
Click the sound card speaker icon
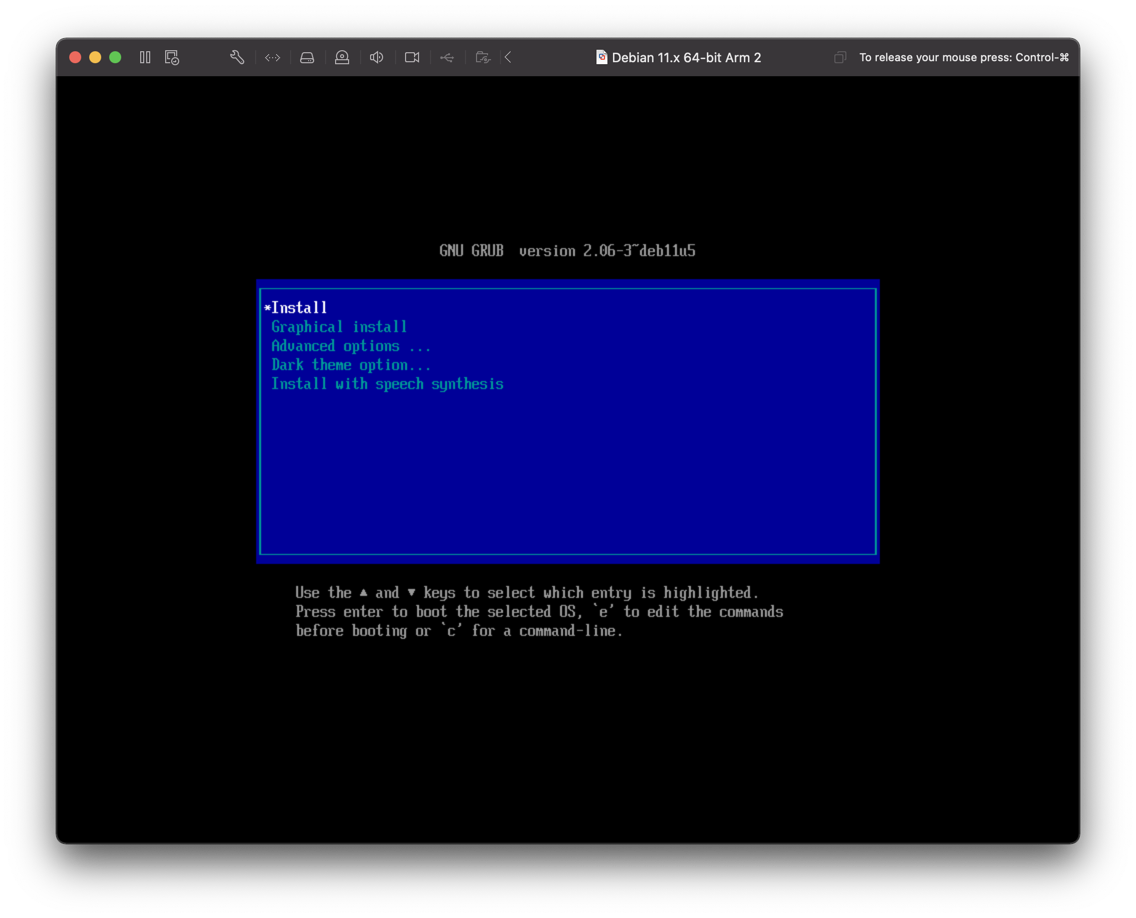pos(377,57)
